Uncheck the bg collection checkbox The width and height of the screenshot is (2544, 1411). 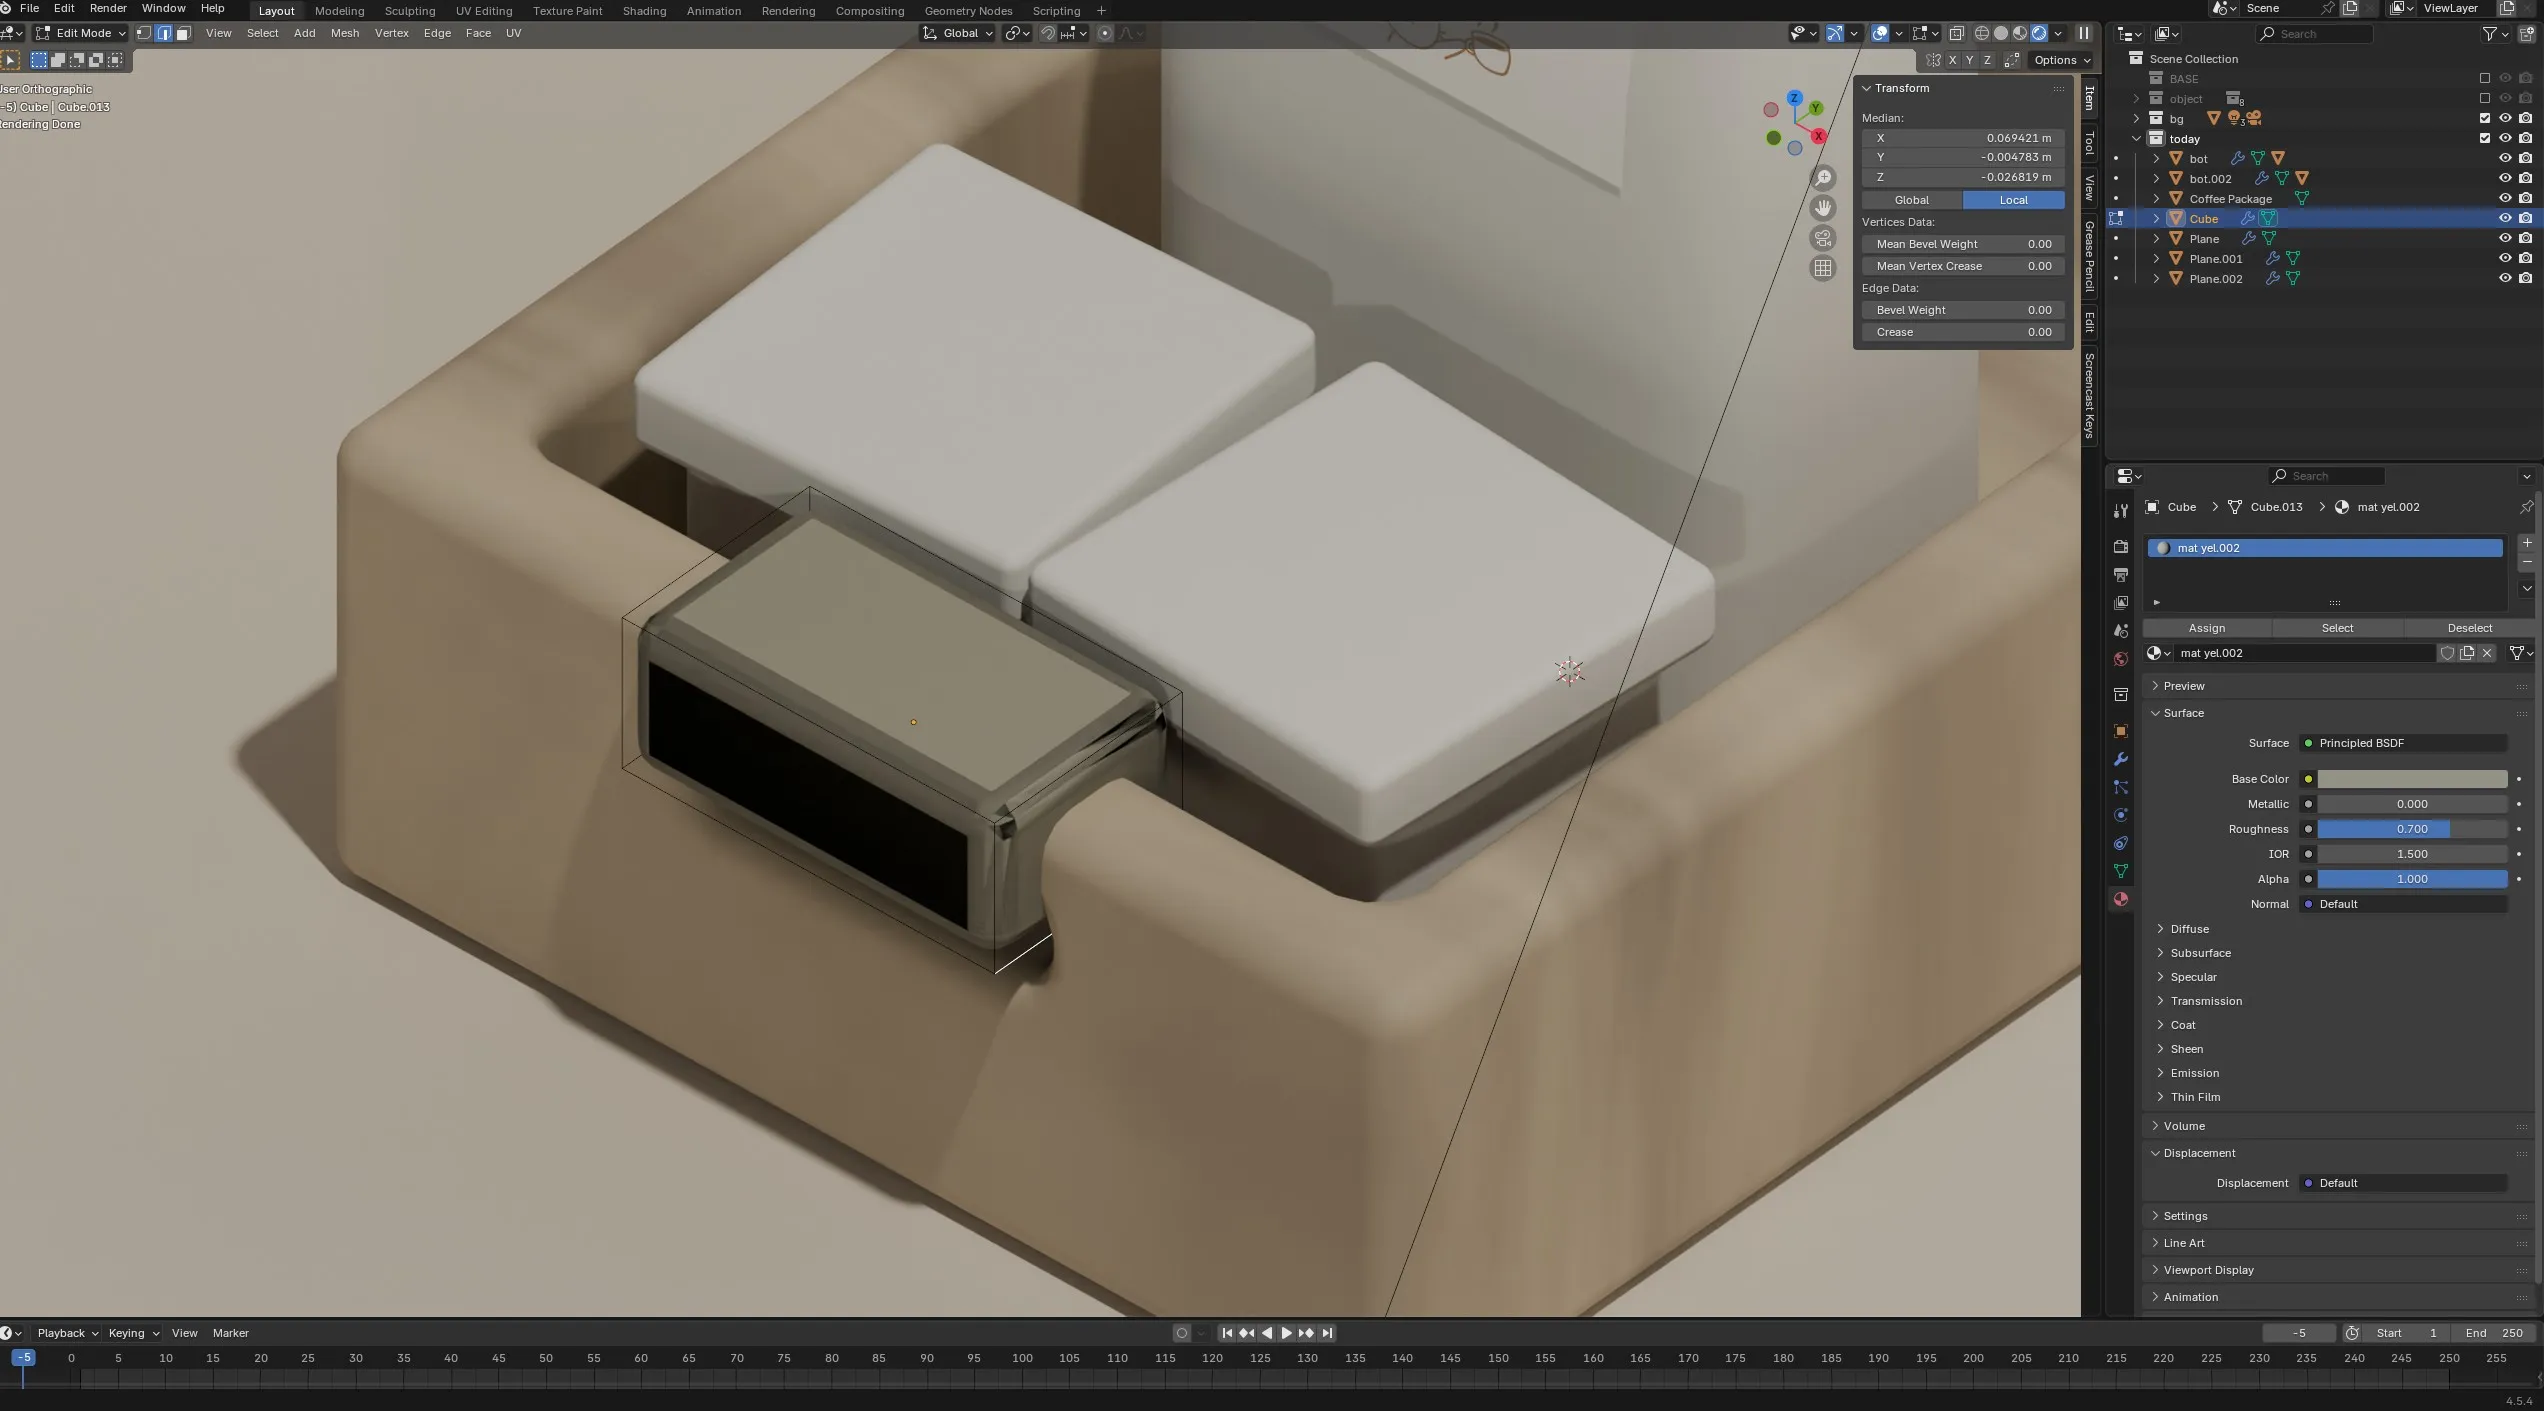tap(2485, 118)
